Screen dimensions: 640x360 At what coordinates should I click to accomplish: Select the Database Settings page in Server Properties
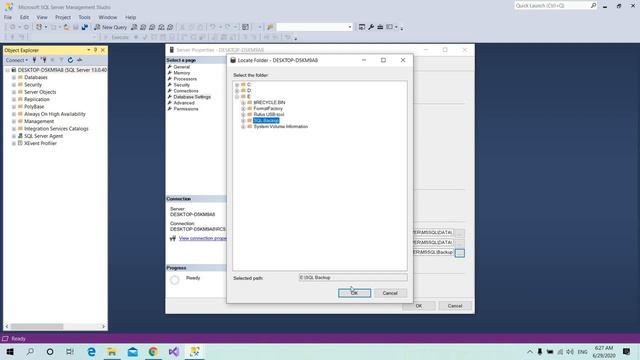[x=192, y=97]
